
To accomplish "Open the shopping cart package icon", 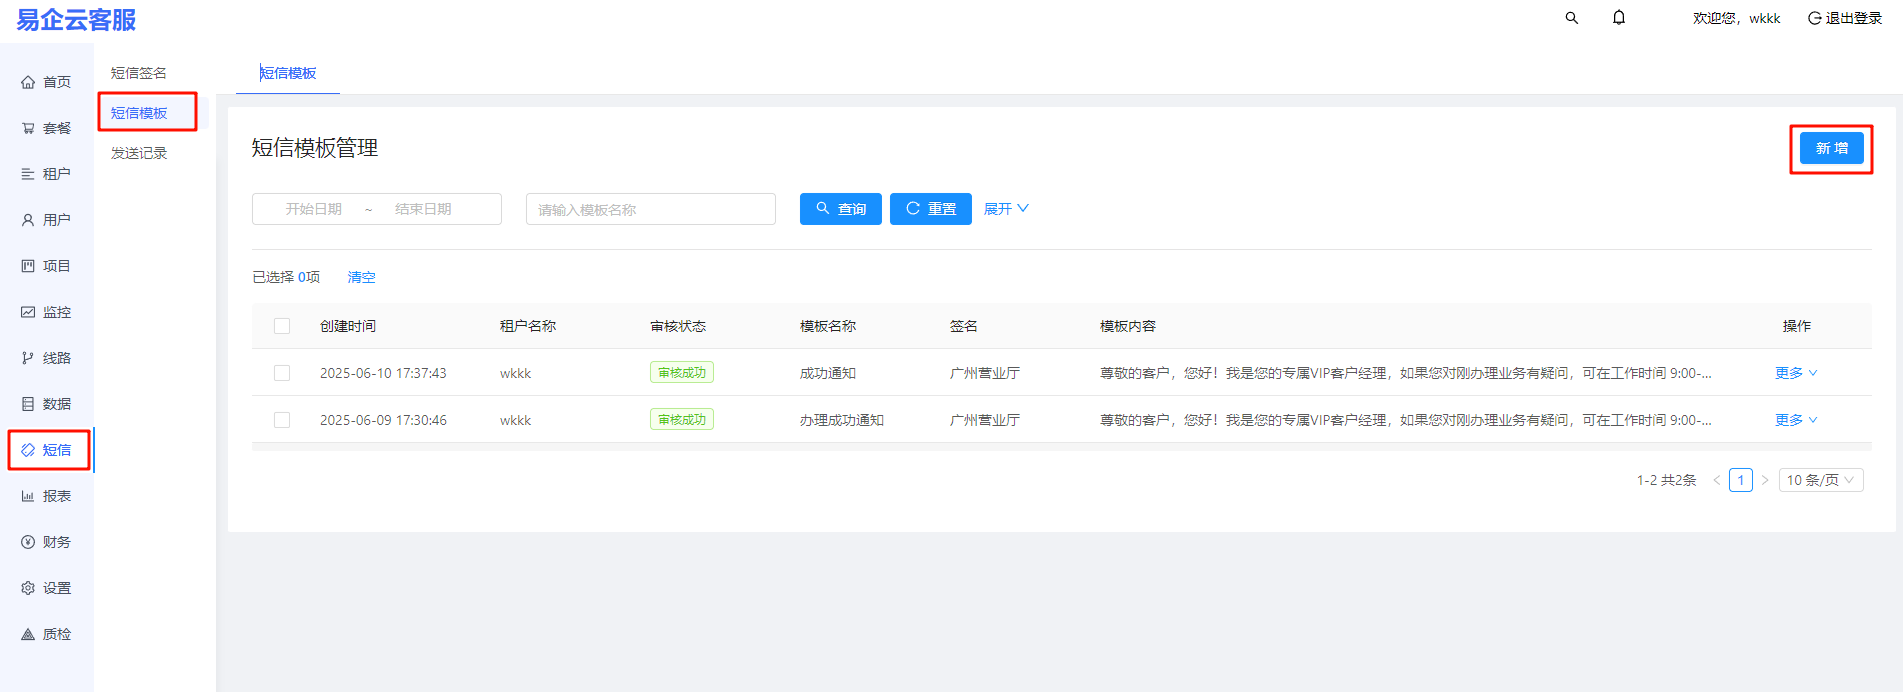I will pyautogui.click(x=28, y=128).
